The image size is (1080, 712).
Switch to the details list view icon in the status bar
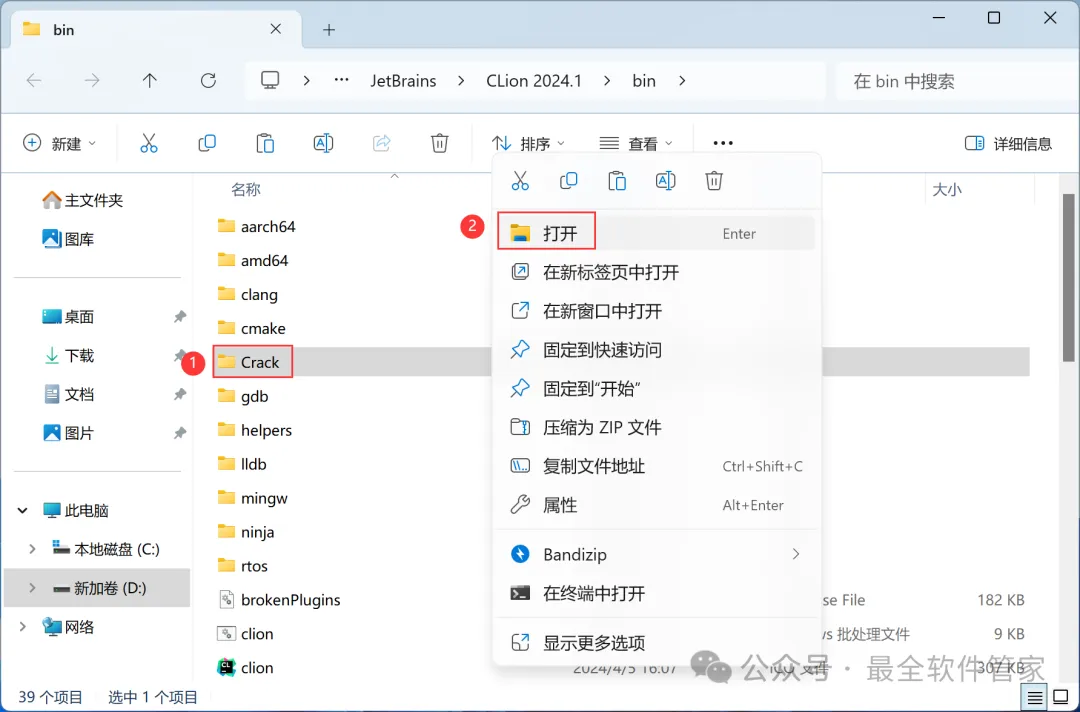click(1035, 697)
